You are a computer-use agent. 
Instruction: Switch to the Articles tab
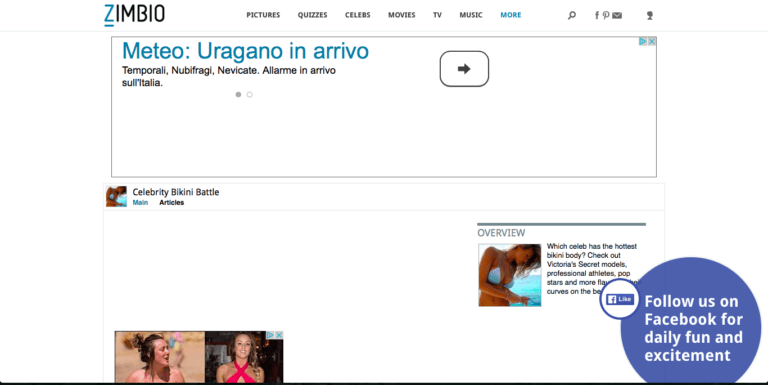click(171, 202)
